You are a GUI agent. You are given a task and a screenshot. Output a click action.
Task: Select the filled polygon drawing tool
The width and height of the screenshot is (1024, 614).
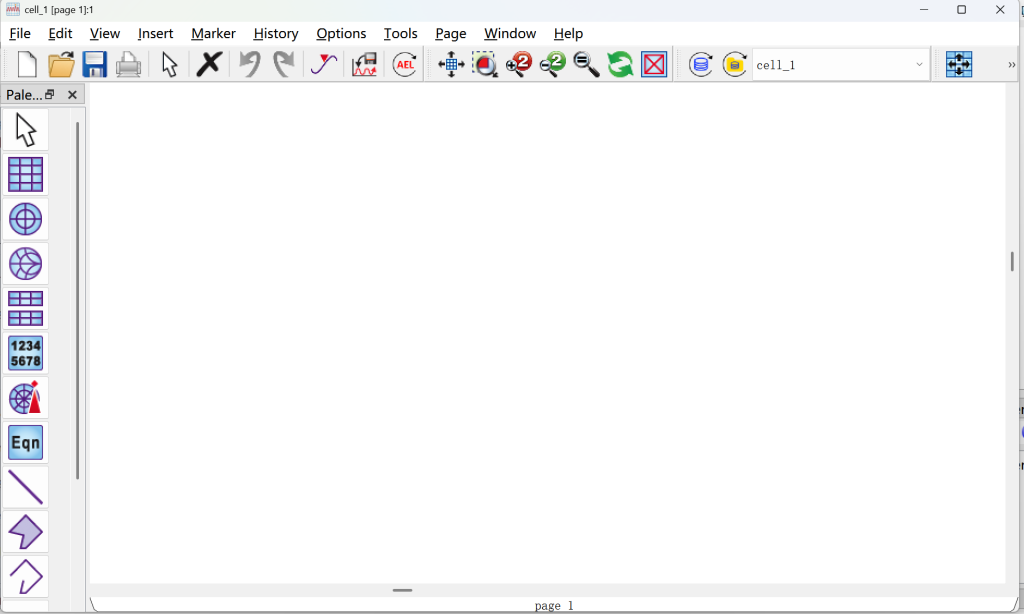click(x=25, y=532)
